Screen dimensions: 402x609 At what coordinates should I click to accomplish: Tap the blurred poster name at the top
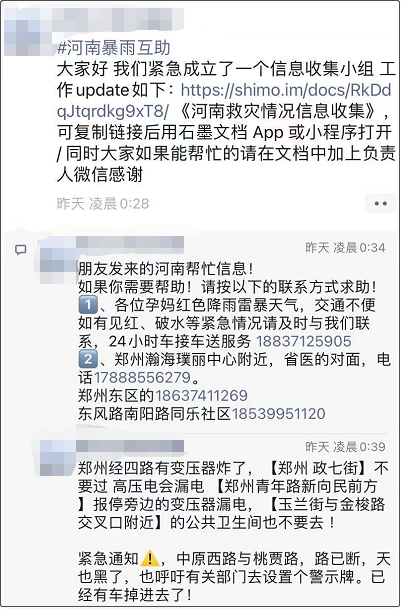pos(118,15)
